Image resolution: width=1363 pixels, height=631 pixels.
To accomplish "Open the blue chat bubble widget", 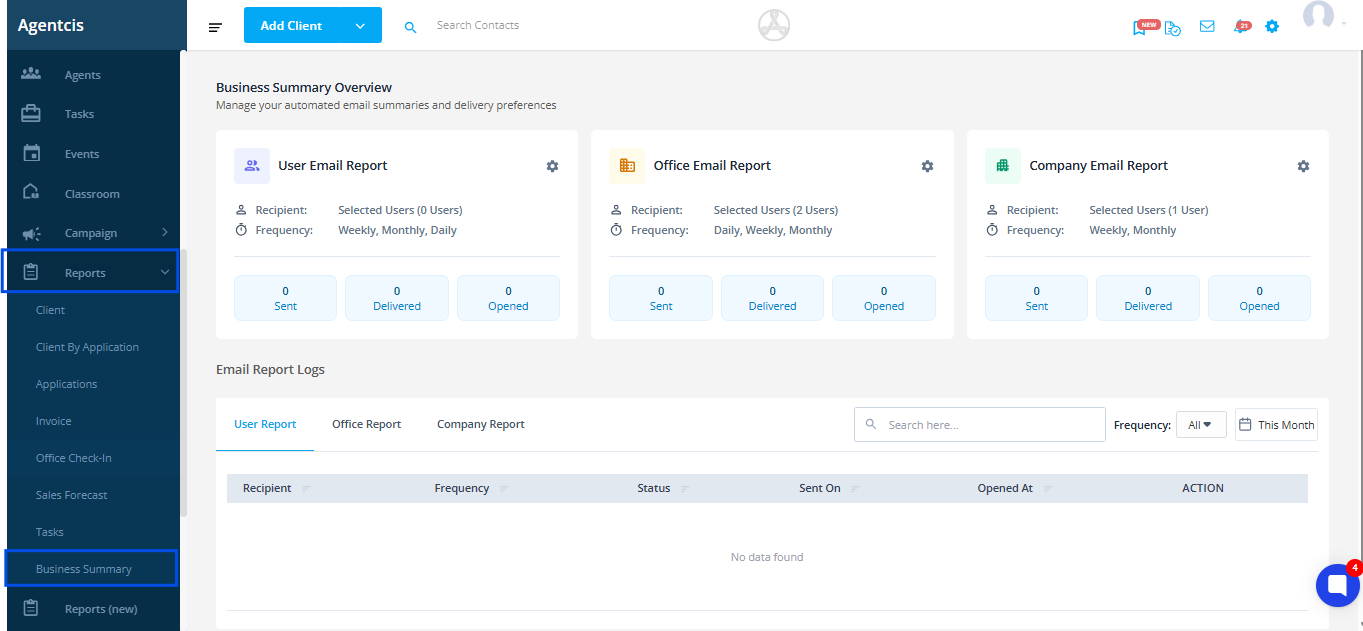I will click(1337, 585).
